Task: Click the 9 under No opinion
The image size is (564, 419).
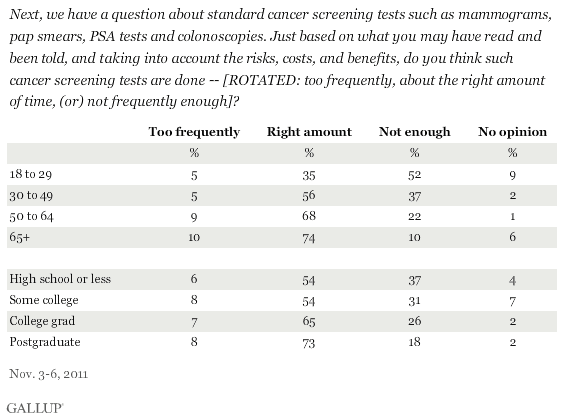Action: click(513, 175)
